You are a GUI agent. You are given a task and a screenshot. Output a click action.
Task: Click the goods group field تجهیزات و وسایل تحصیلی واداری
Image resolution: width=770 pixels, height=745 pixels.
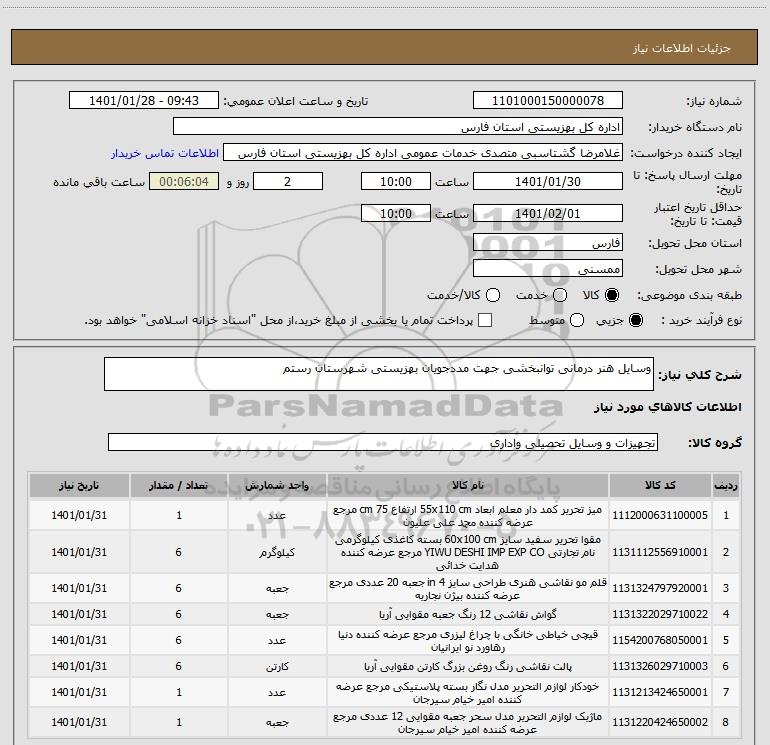(x=383, y=442)
